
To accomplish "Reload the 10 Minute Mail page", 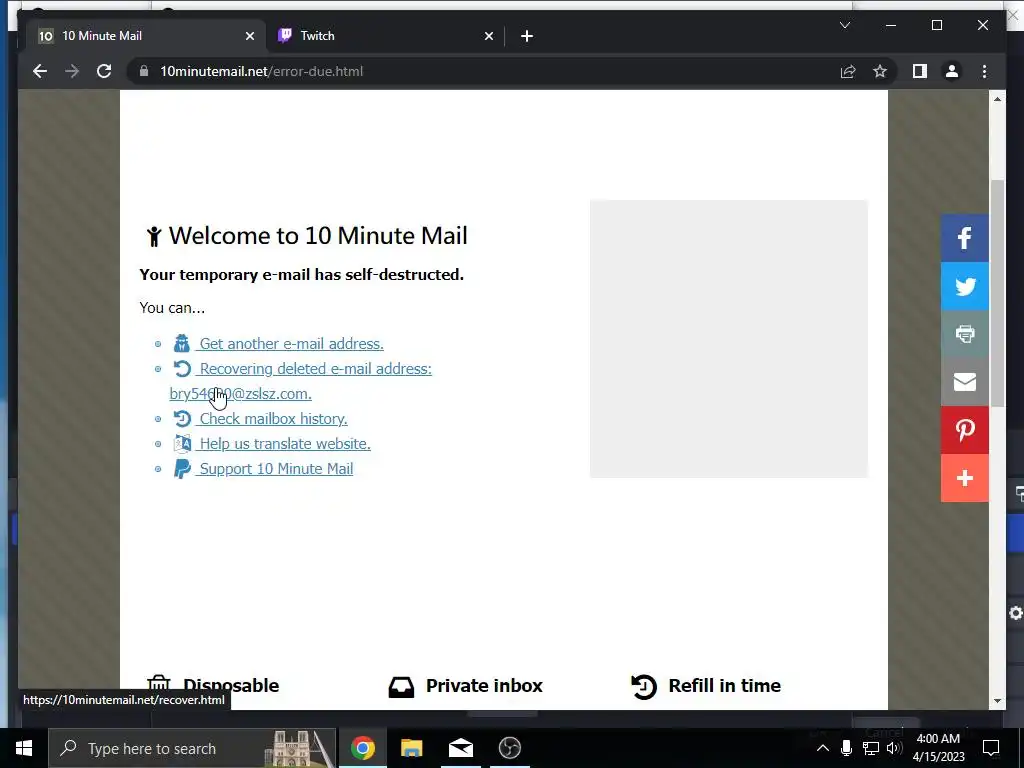I will pyautogui.click(x=104, y=71).
